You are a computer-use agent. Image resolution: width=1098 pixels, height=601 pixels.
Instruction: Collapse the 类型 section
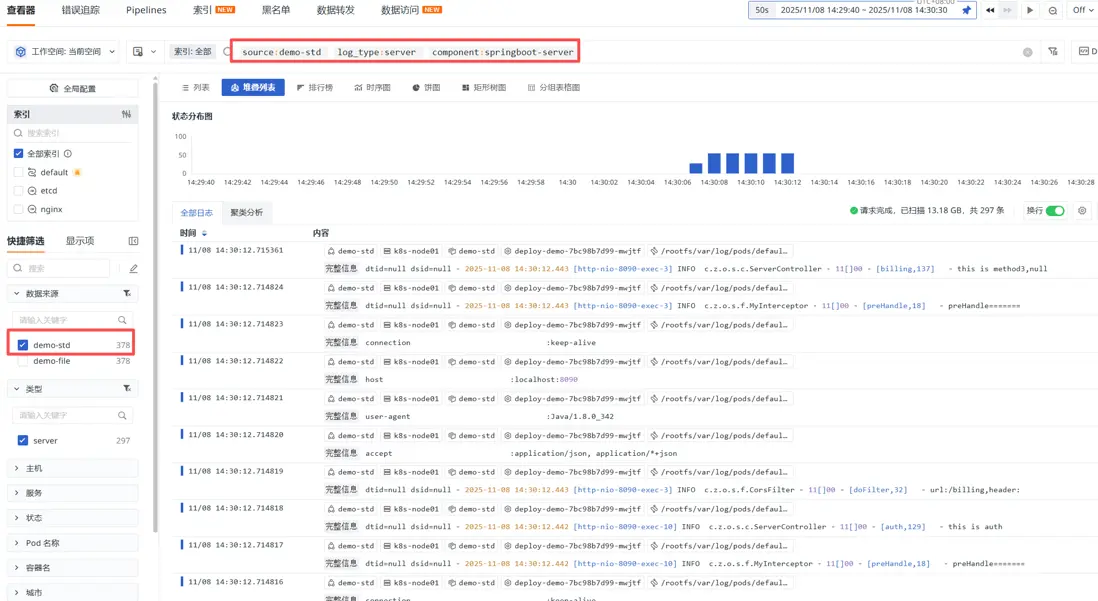click(17, 389)
